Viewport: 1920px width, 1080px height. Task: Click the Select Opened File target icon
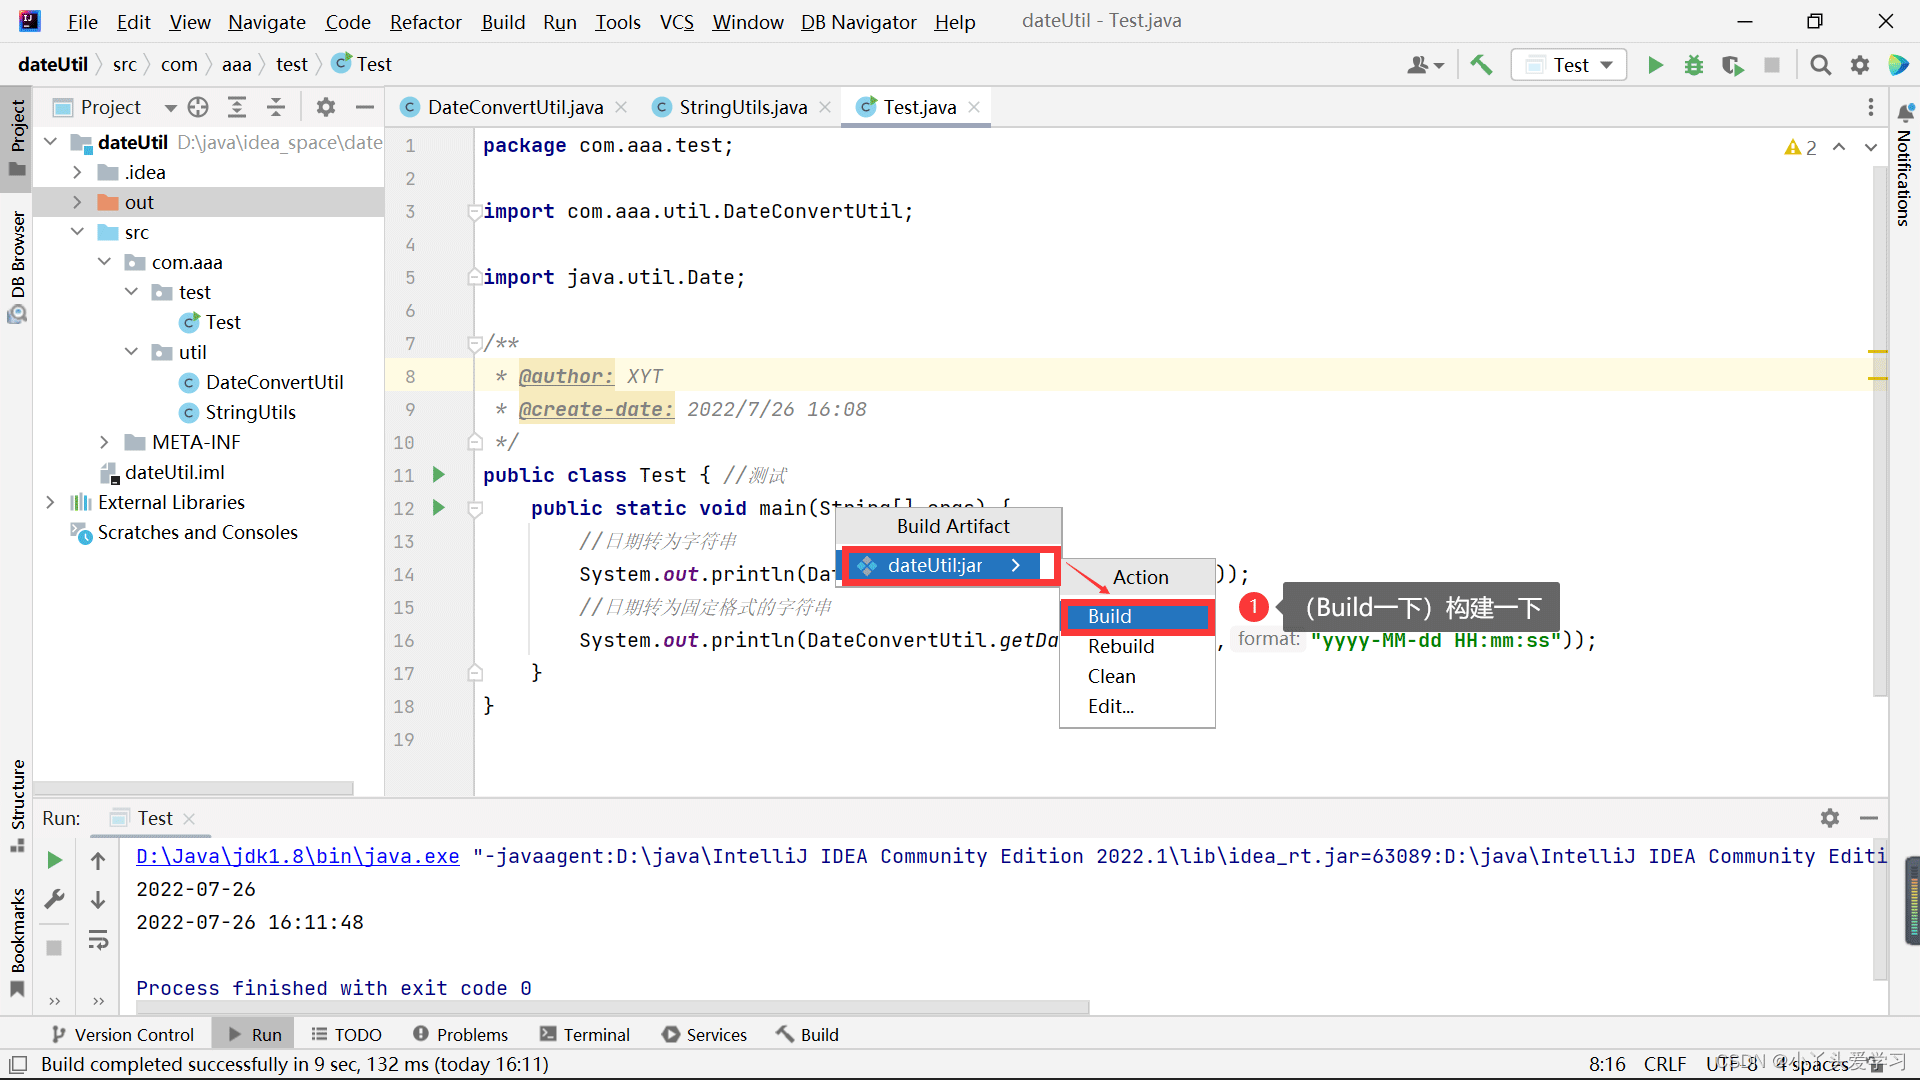[198, 107]
